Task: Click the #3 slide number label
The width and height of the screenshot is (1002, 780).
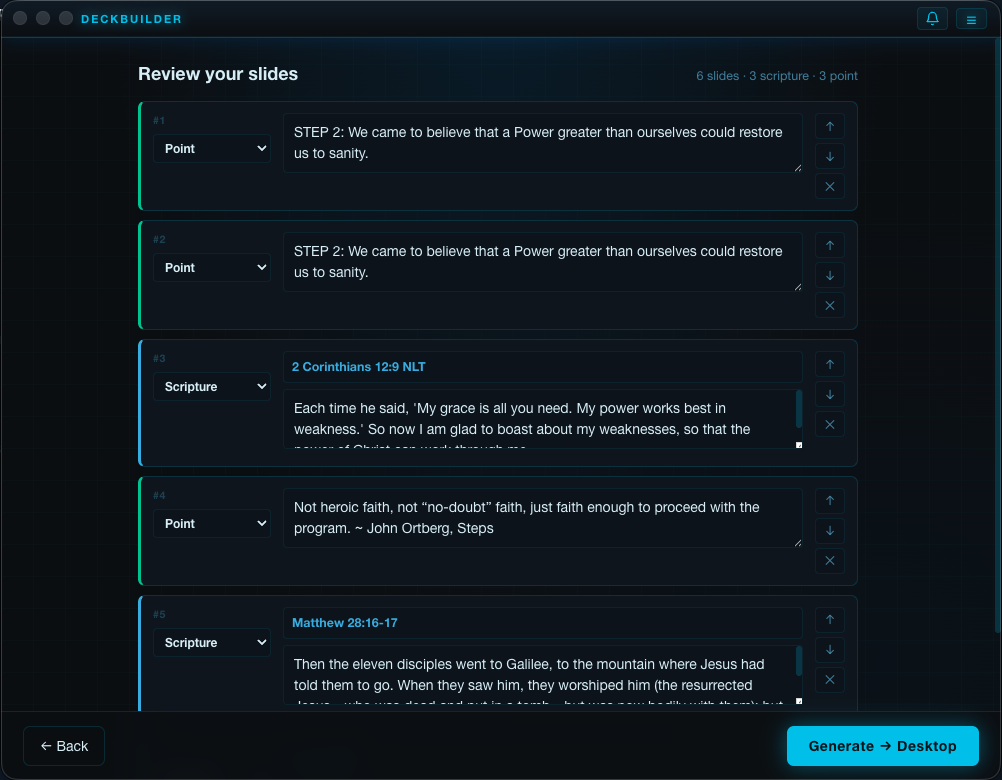Action: (x=159, y=358)
